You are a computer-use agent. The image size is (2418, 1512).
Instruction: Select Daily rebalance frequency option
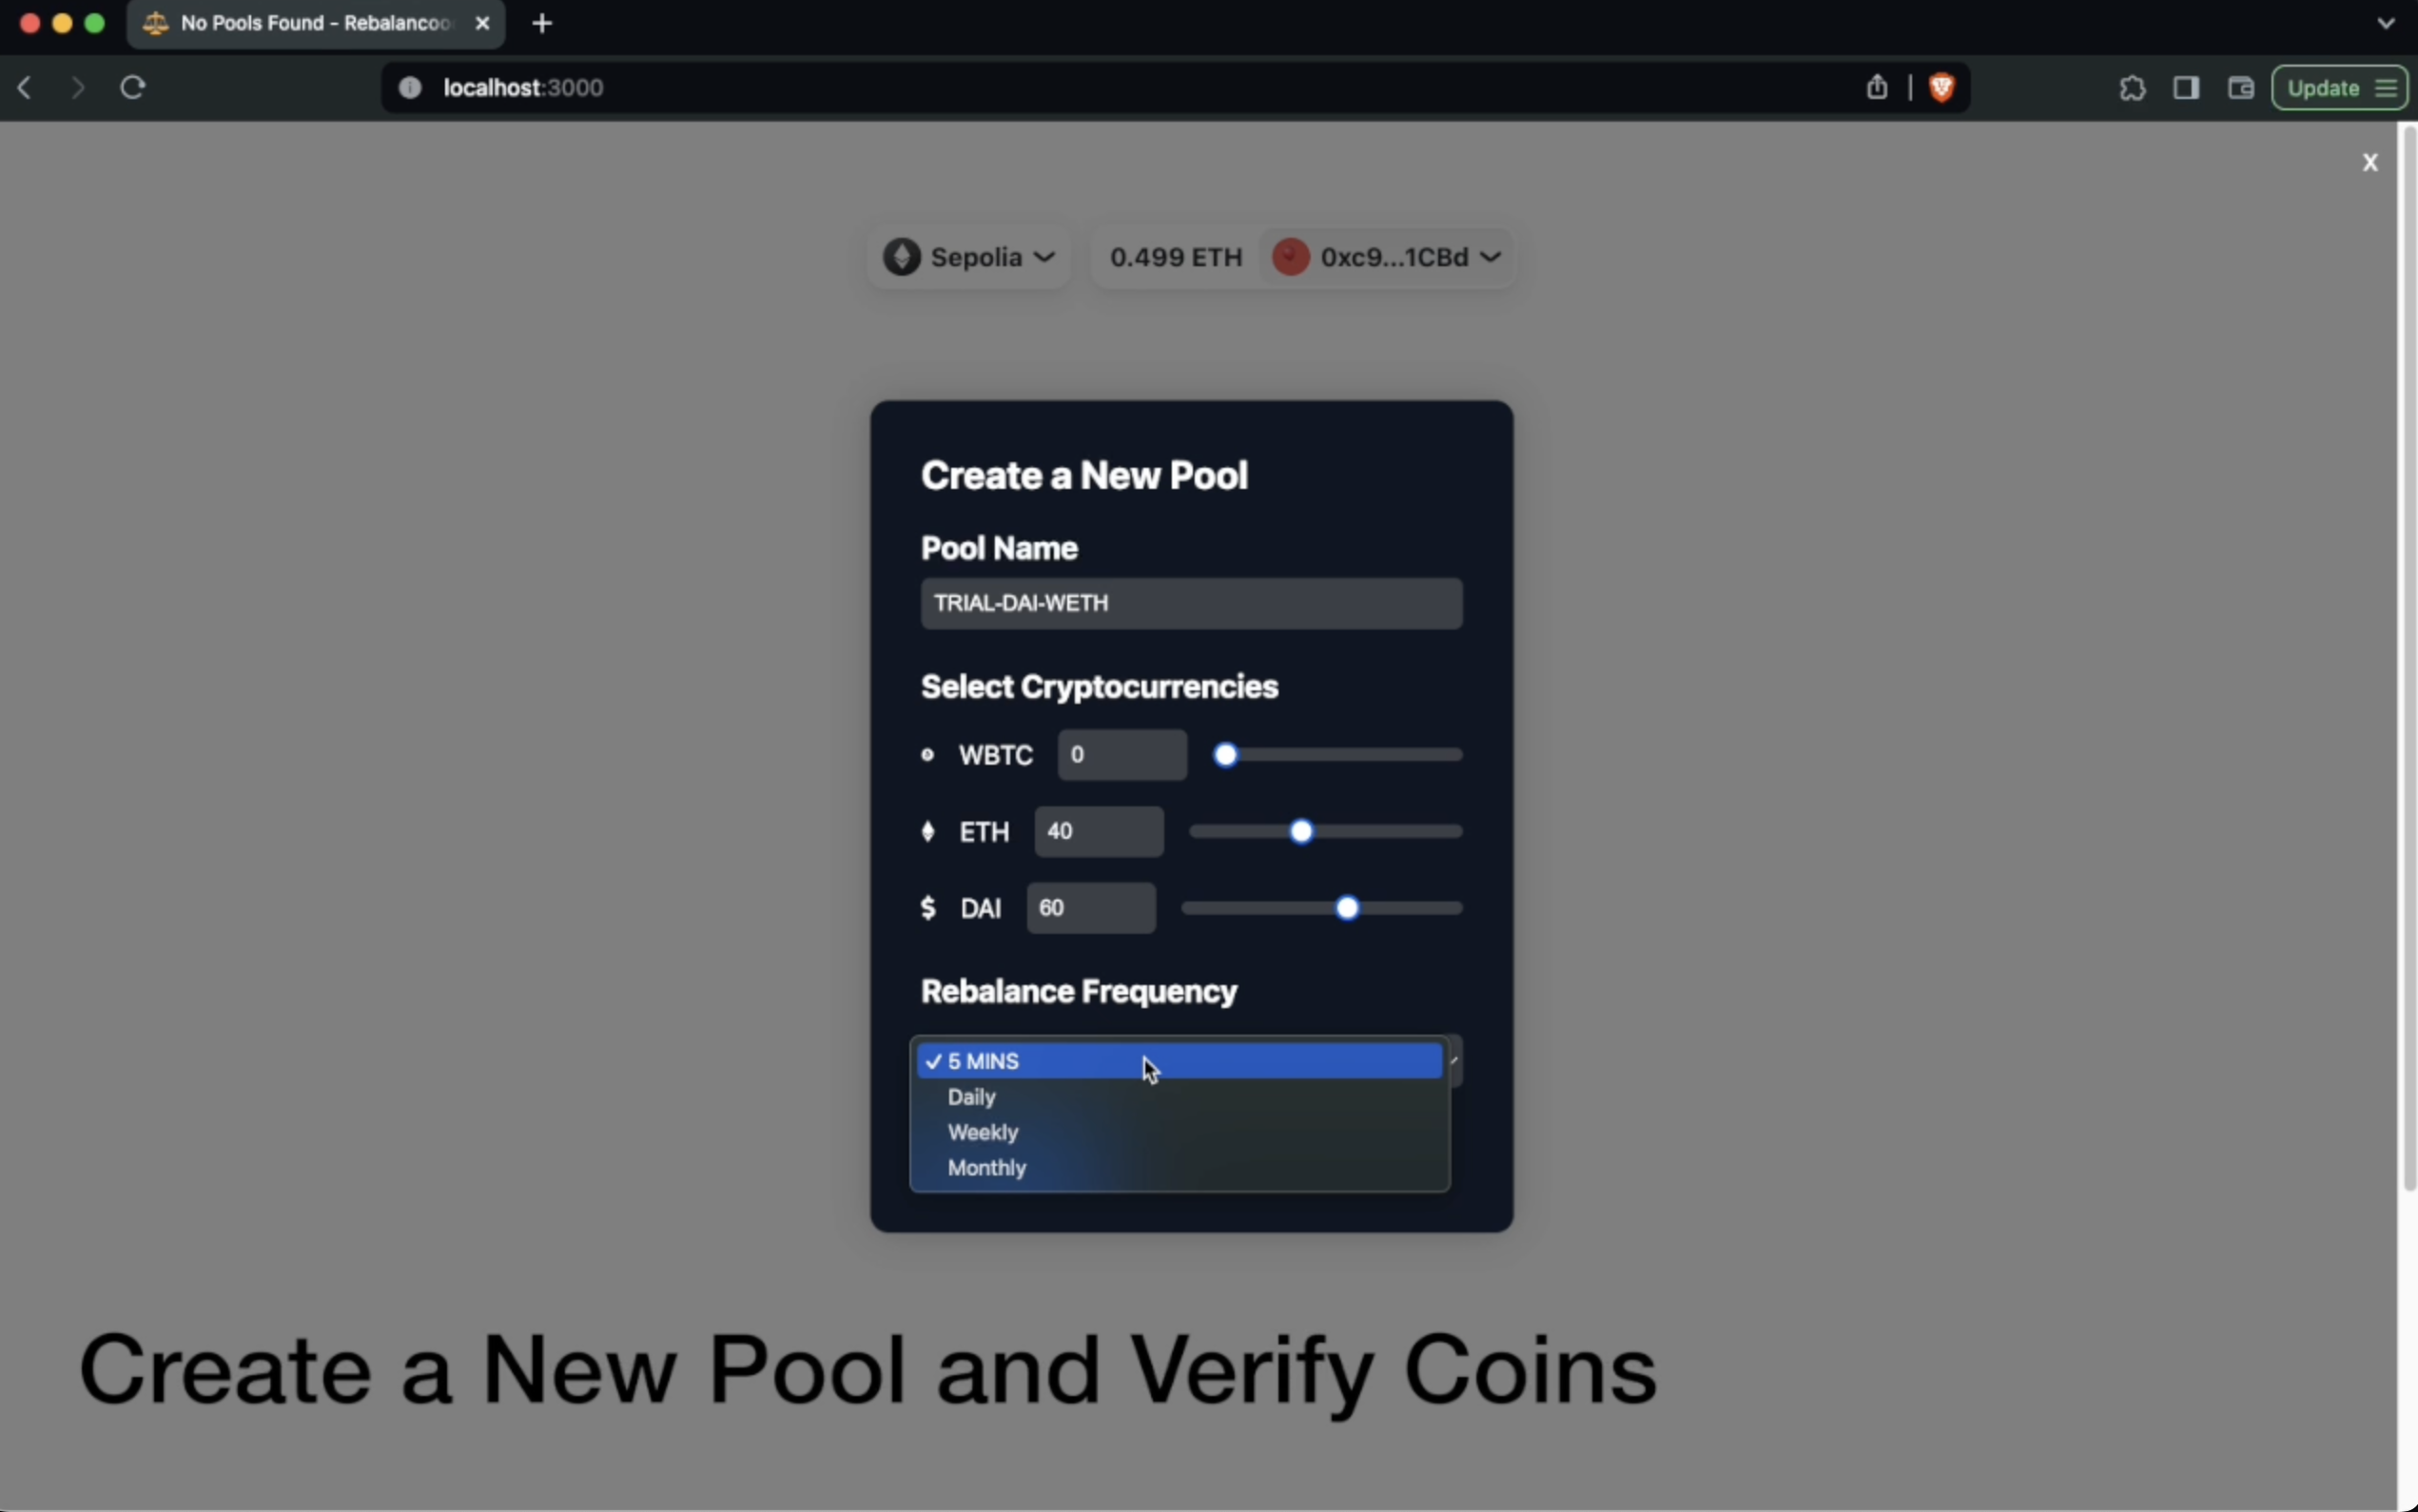970,1095
